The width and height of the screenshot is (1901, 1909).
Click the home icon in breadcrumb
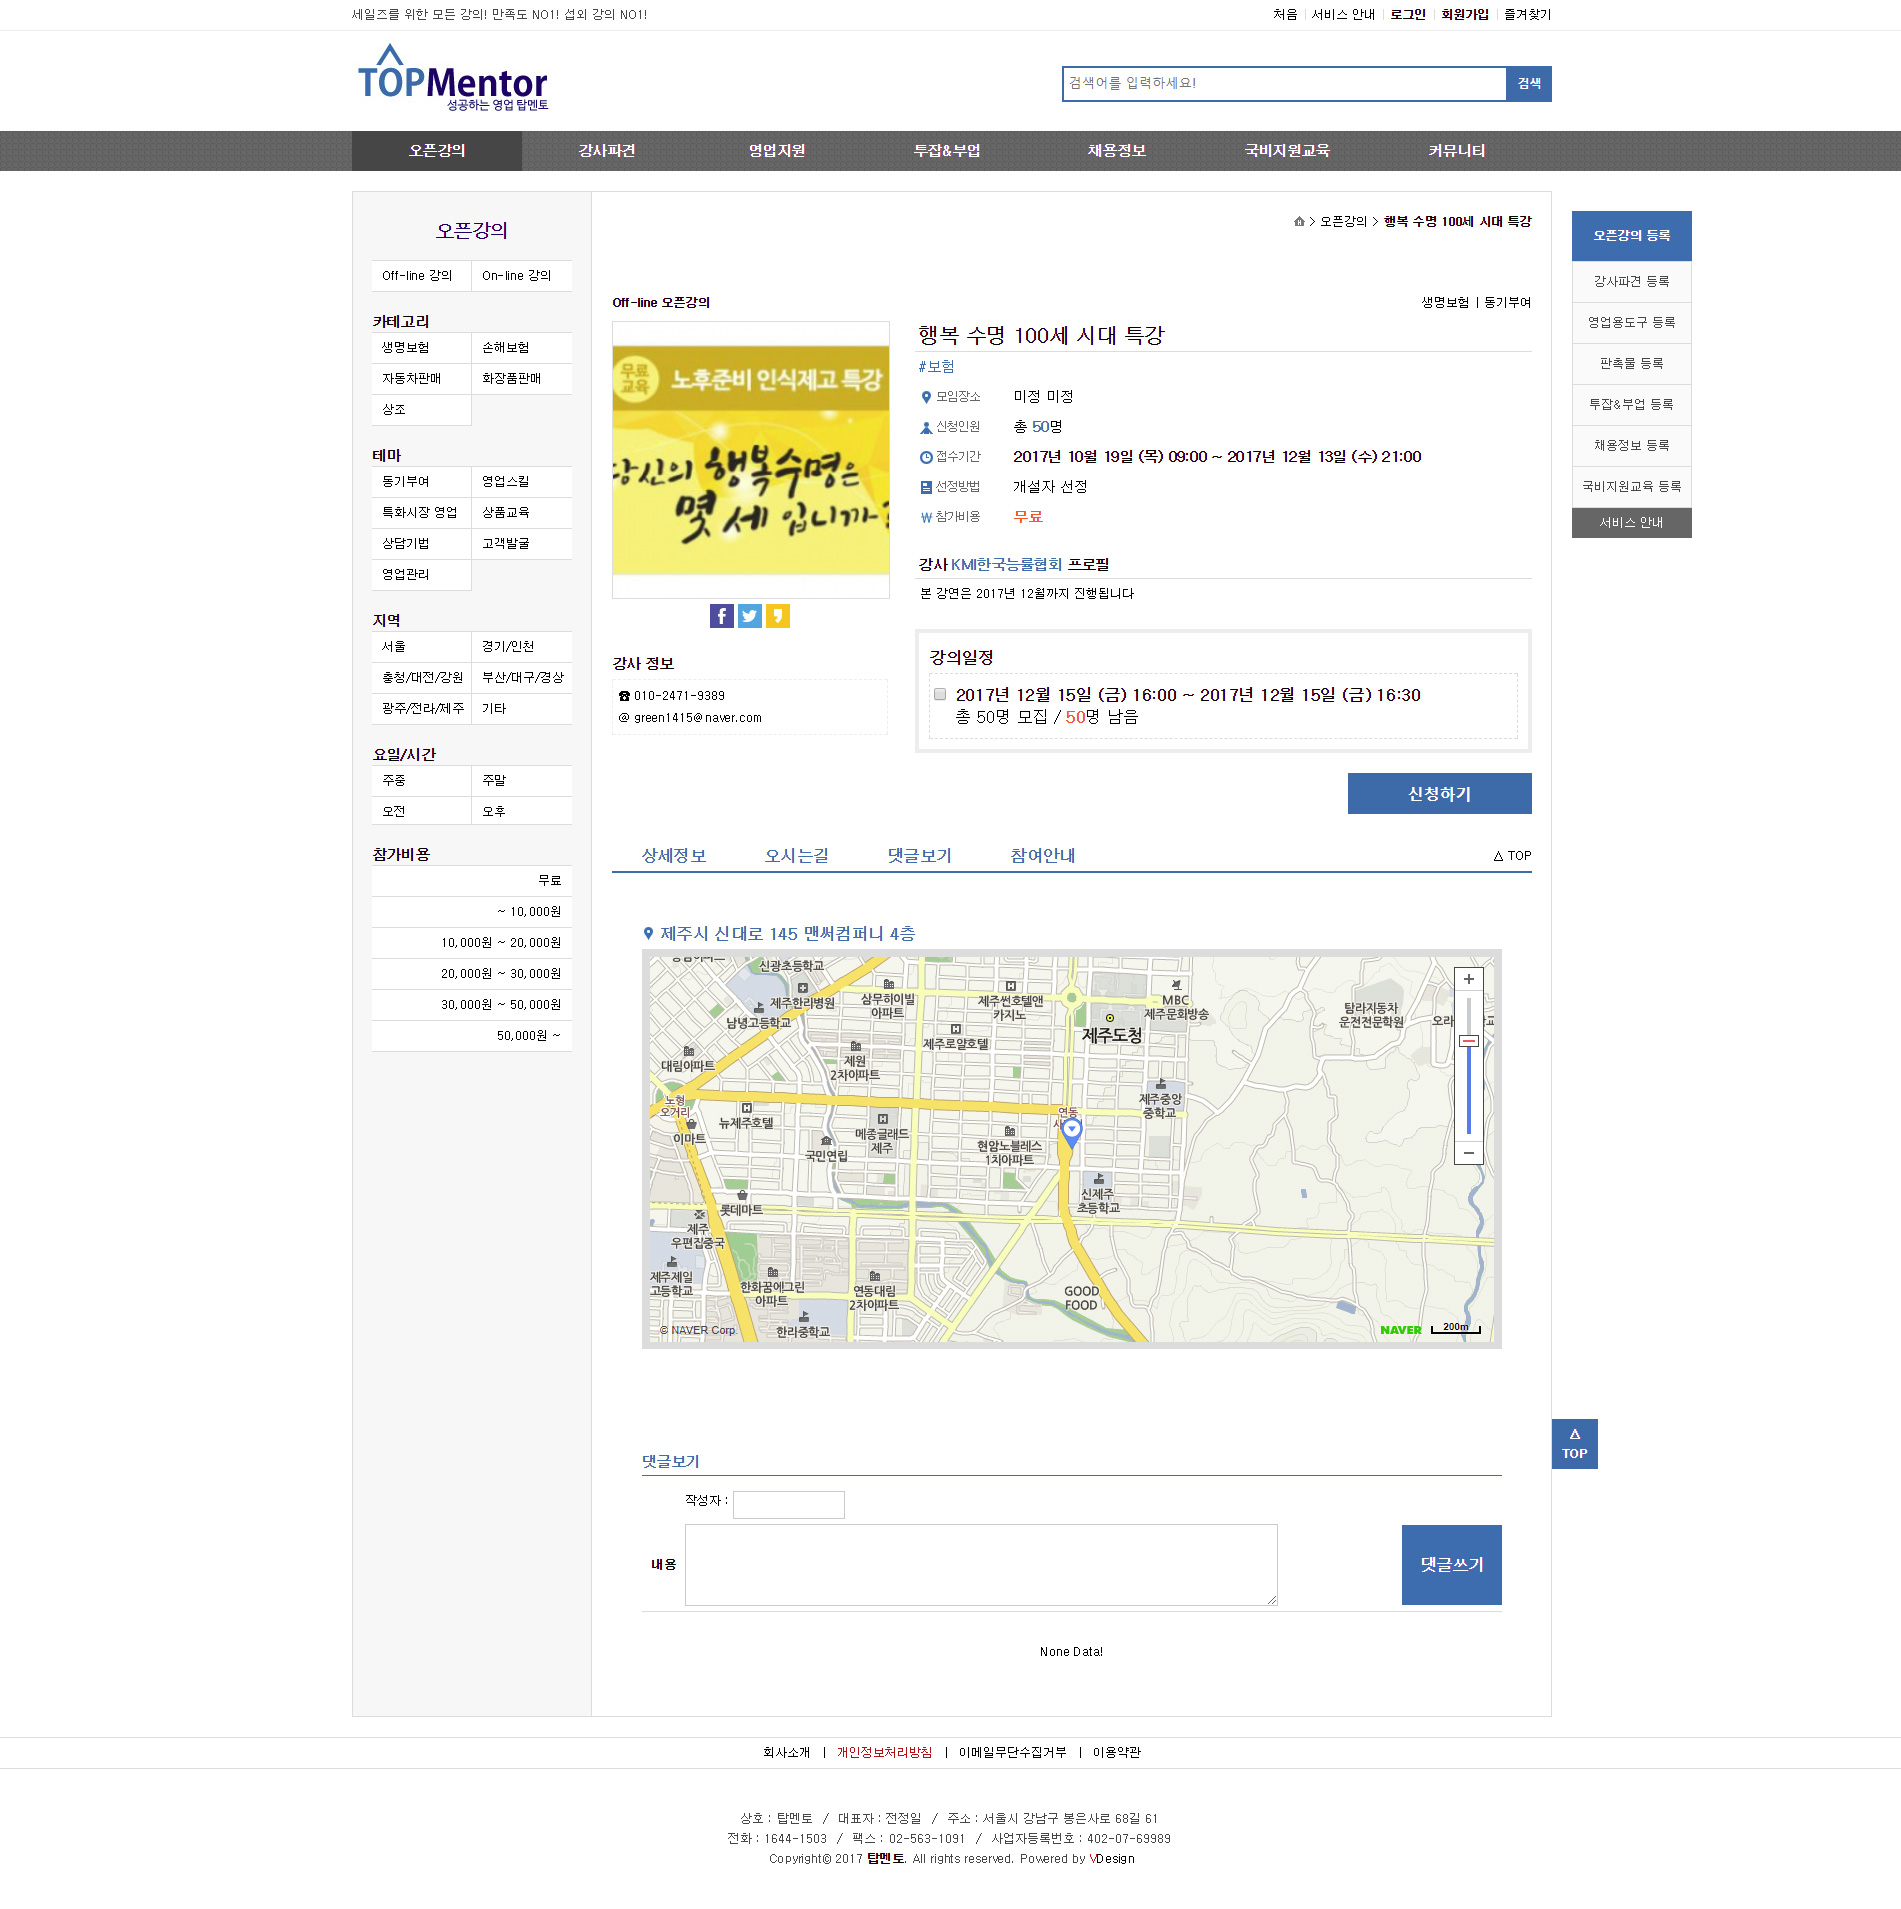1299,222
